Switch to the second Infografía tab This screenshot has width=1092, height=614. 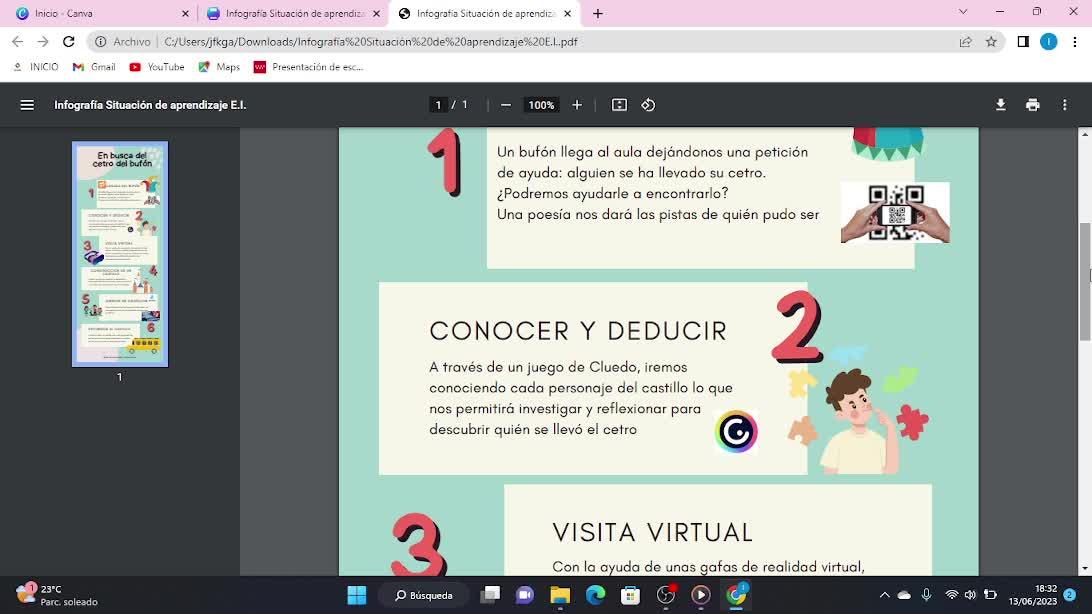tap(292, 13)
